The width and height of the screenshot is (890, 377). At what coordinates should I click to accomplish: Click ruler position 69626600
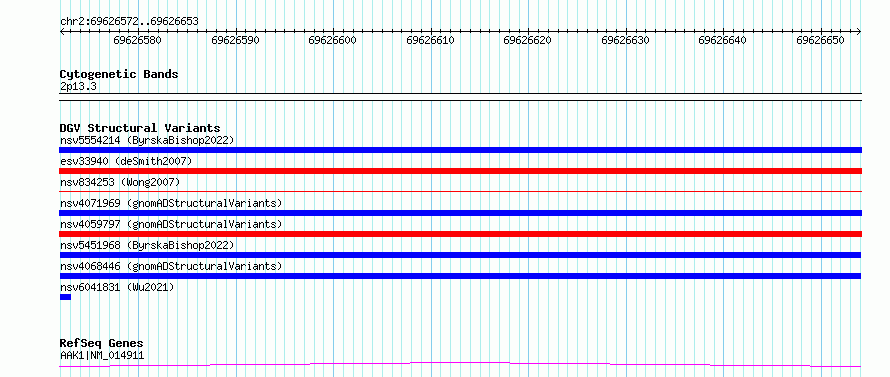click(333, 40)
